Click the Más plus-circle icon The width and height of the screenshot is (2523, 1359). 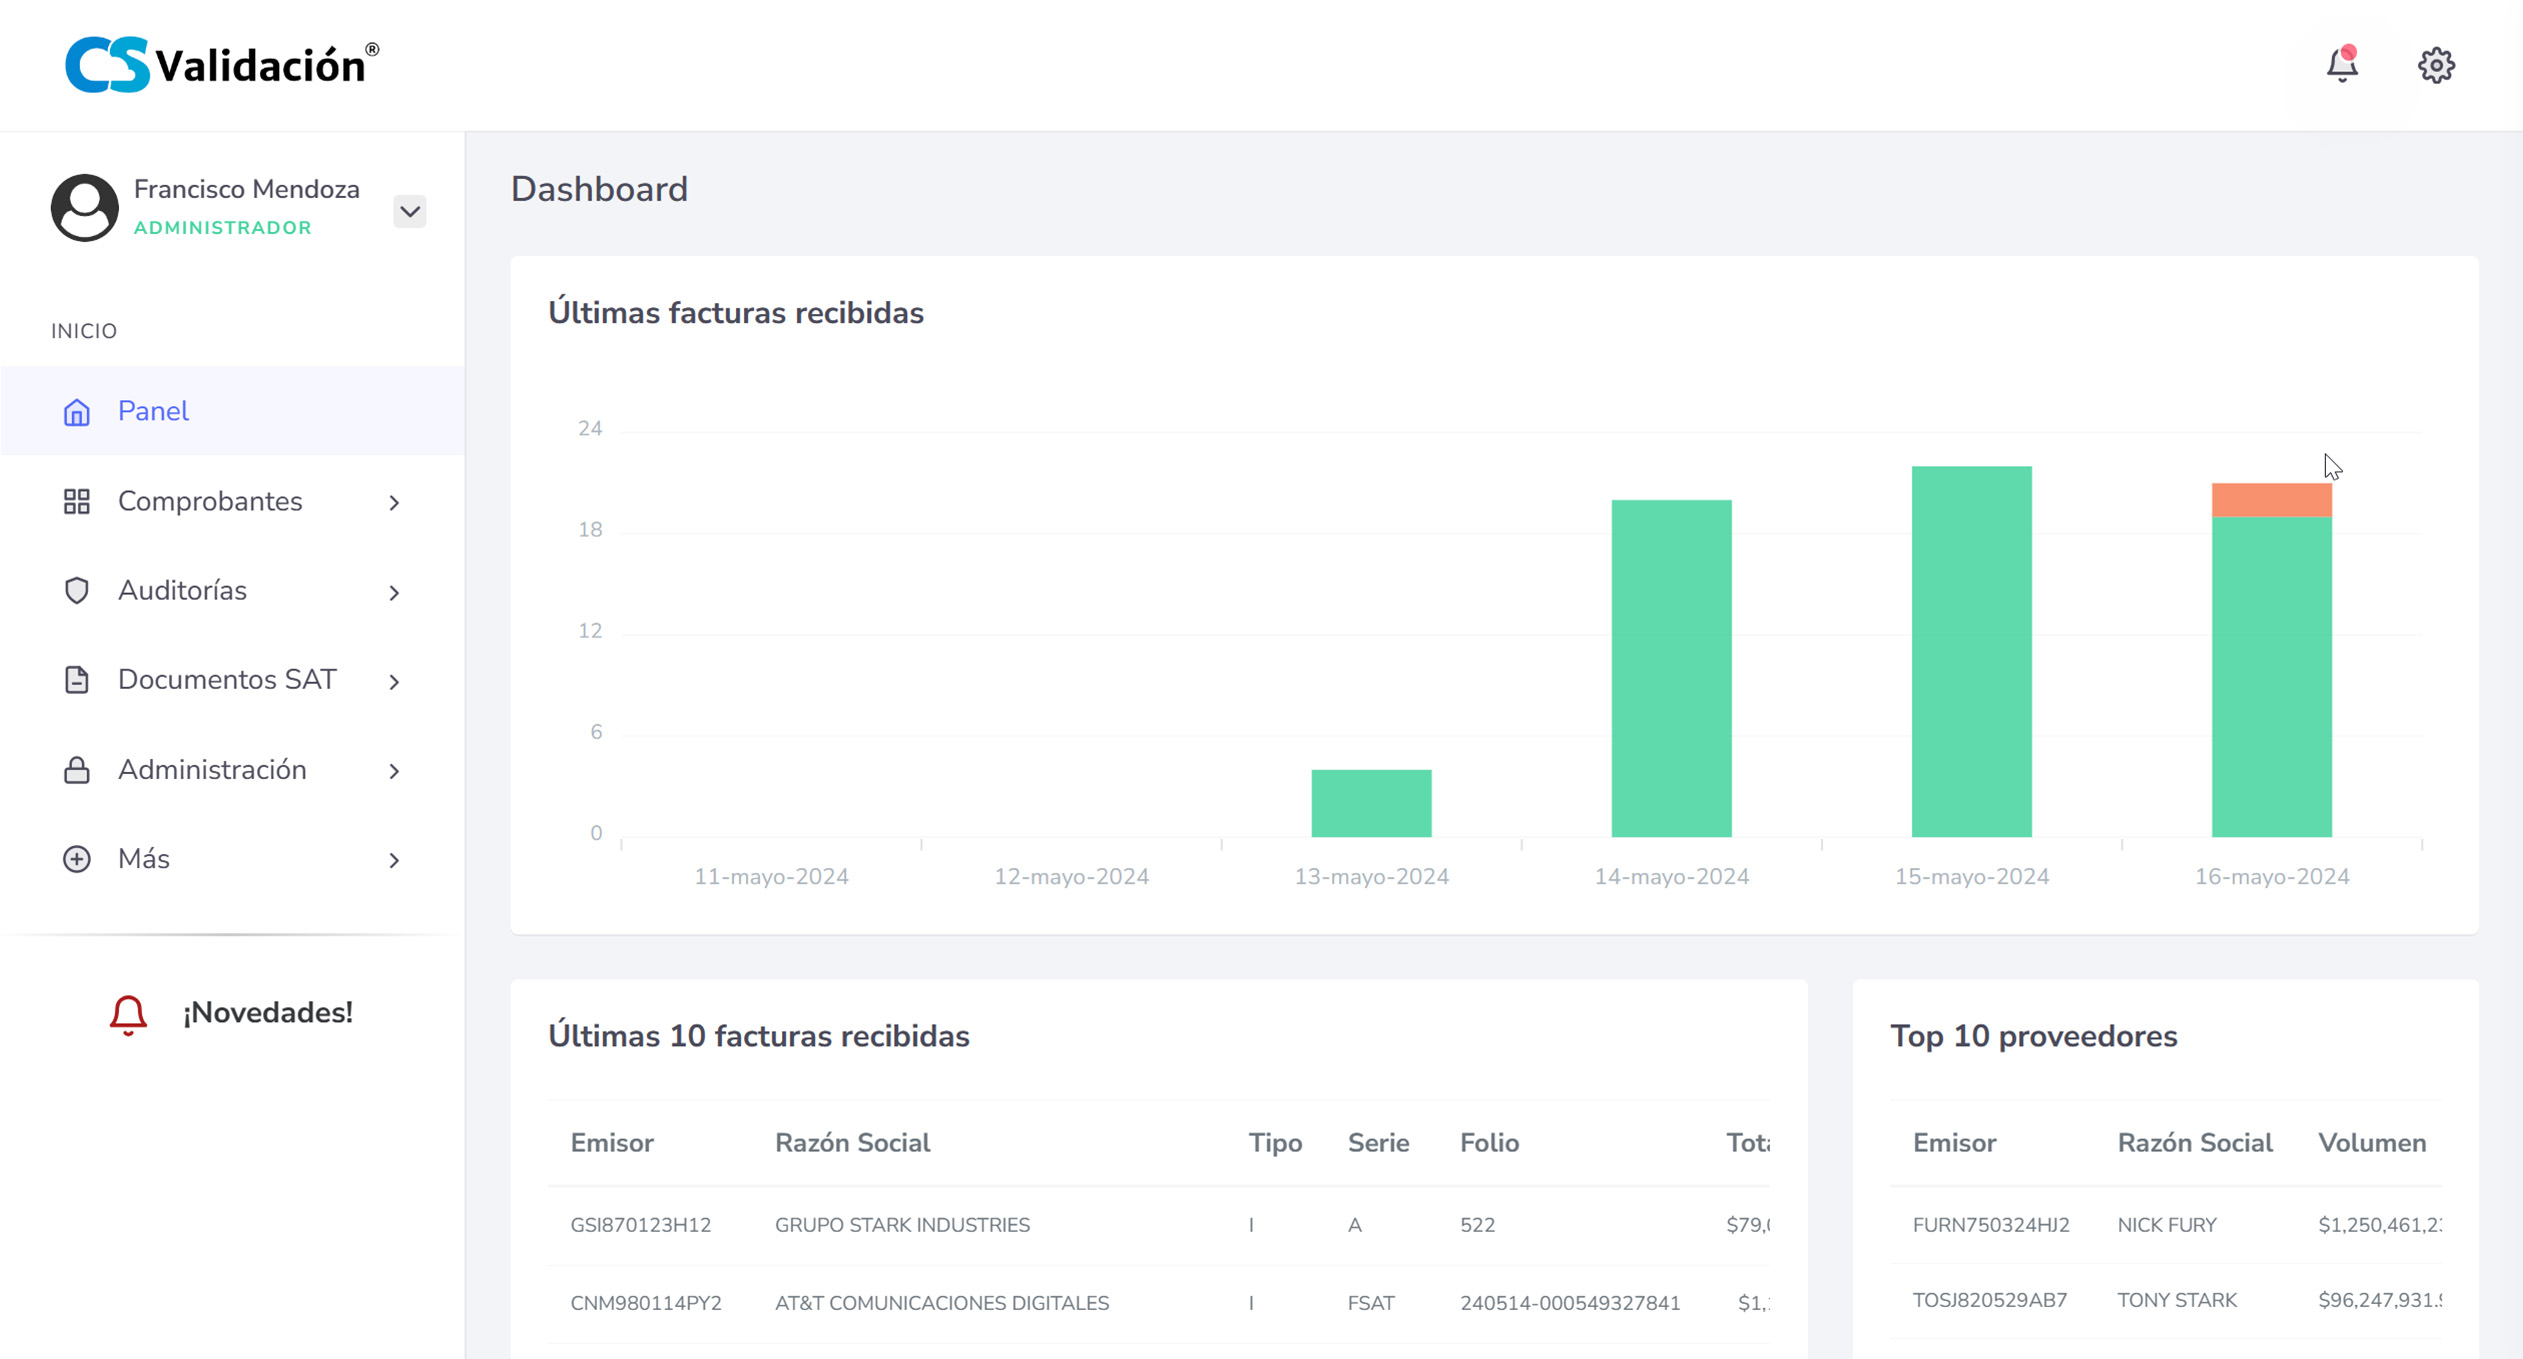(77, 859)
